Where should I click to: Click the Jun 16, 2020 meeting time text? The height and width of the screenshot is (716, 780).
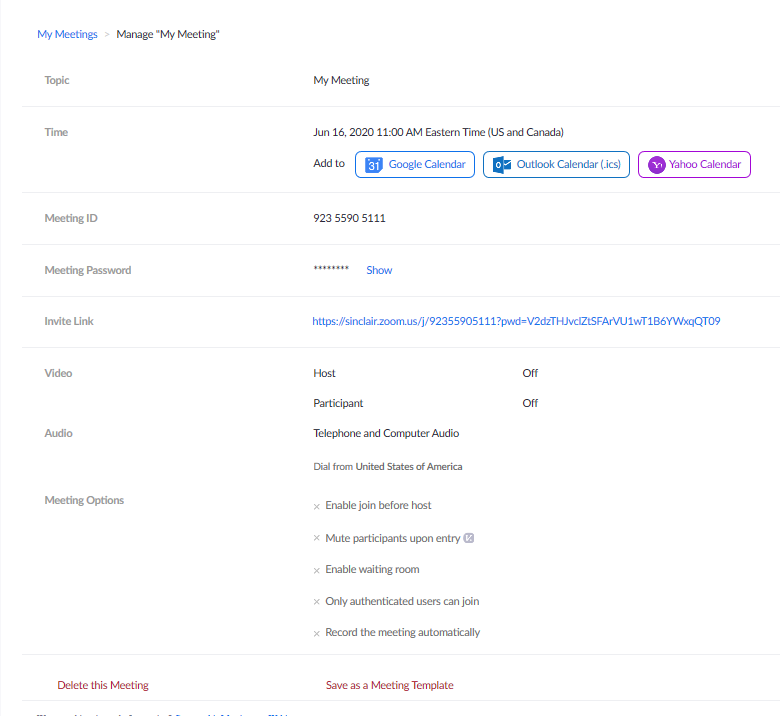(x=438, y=132)
